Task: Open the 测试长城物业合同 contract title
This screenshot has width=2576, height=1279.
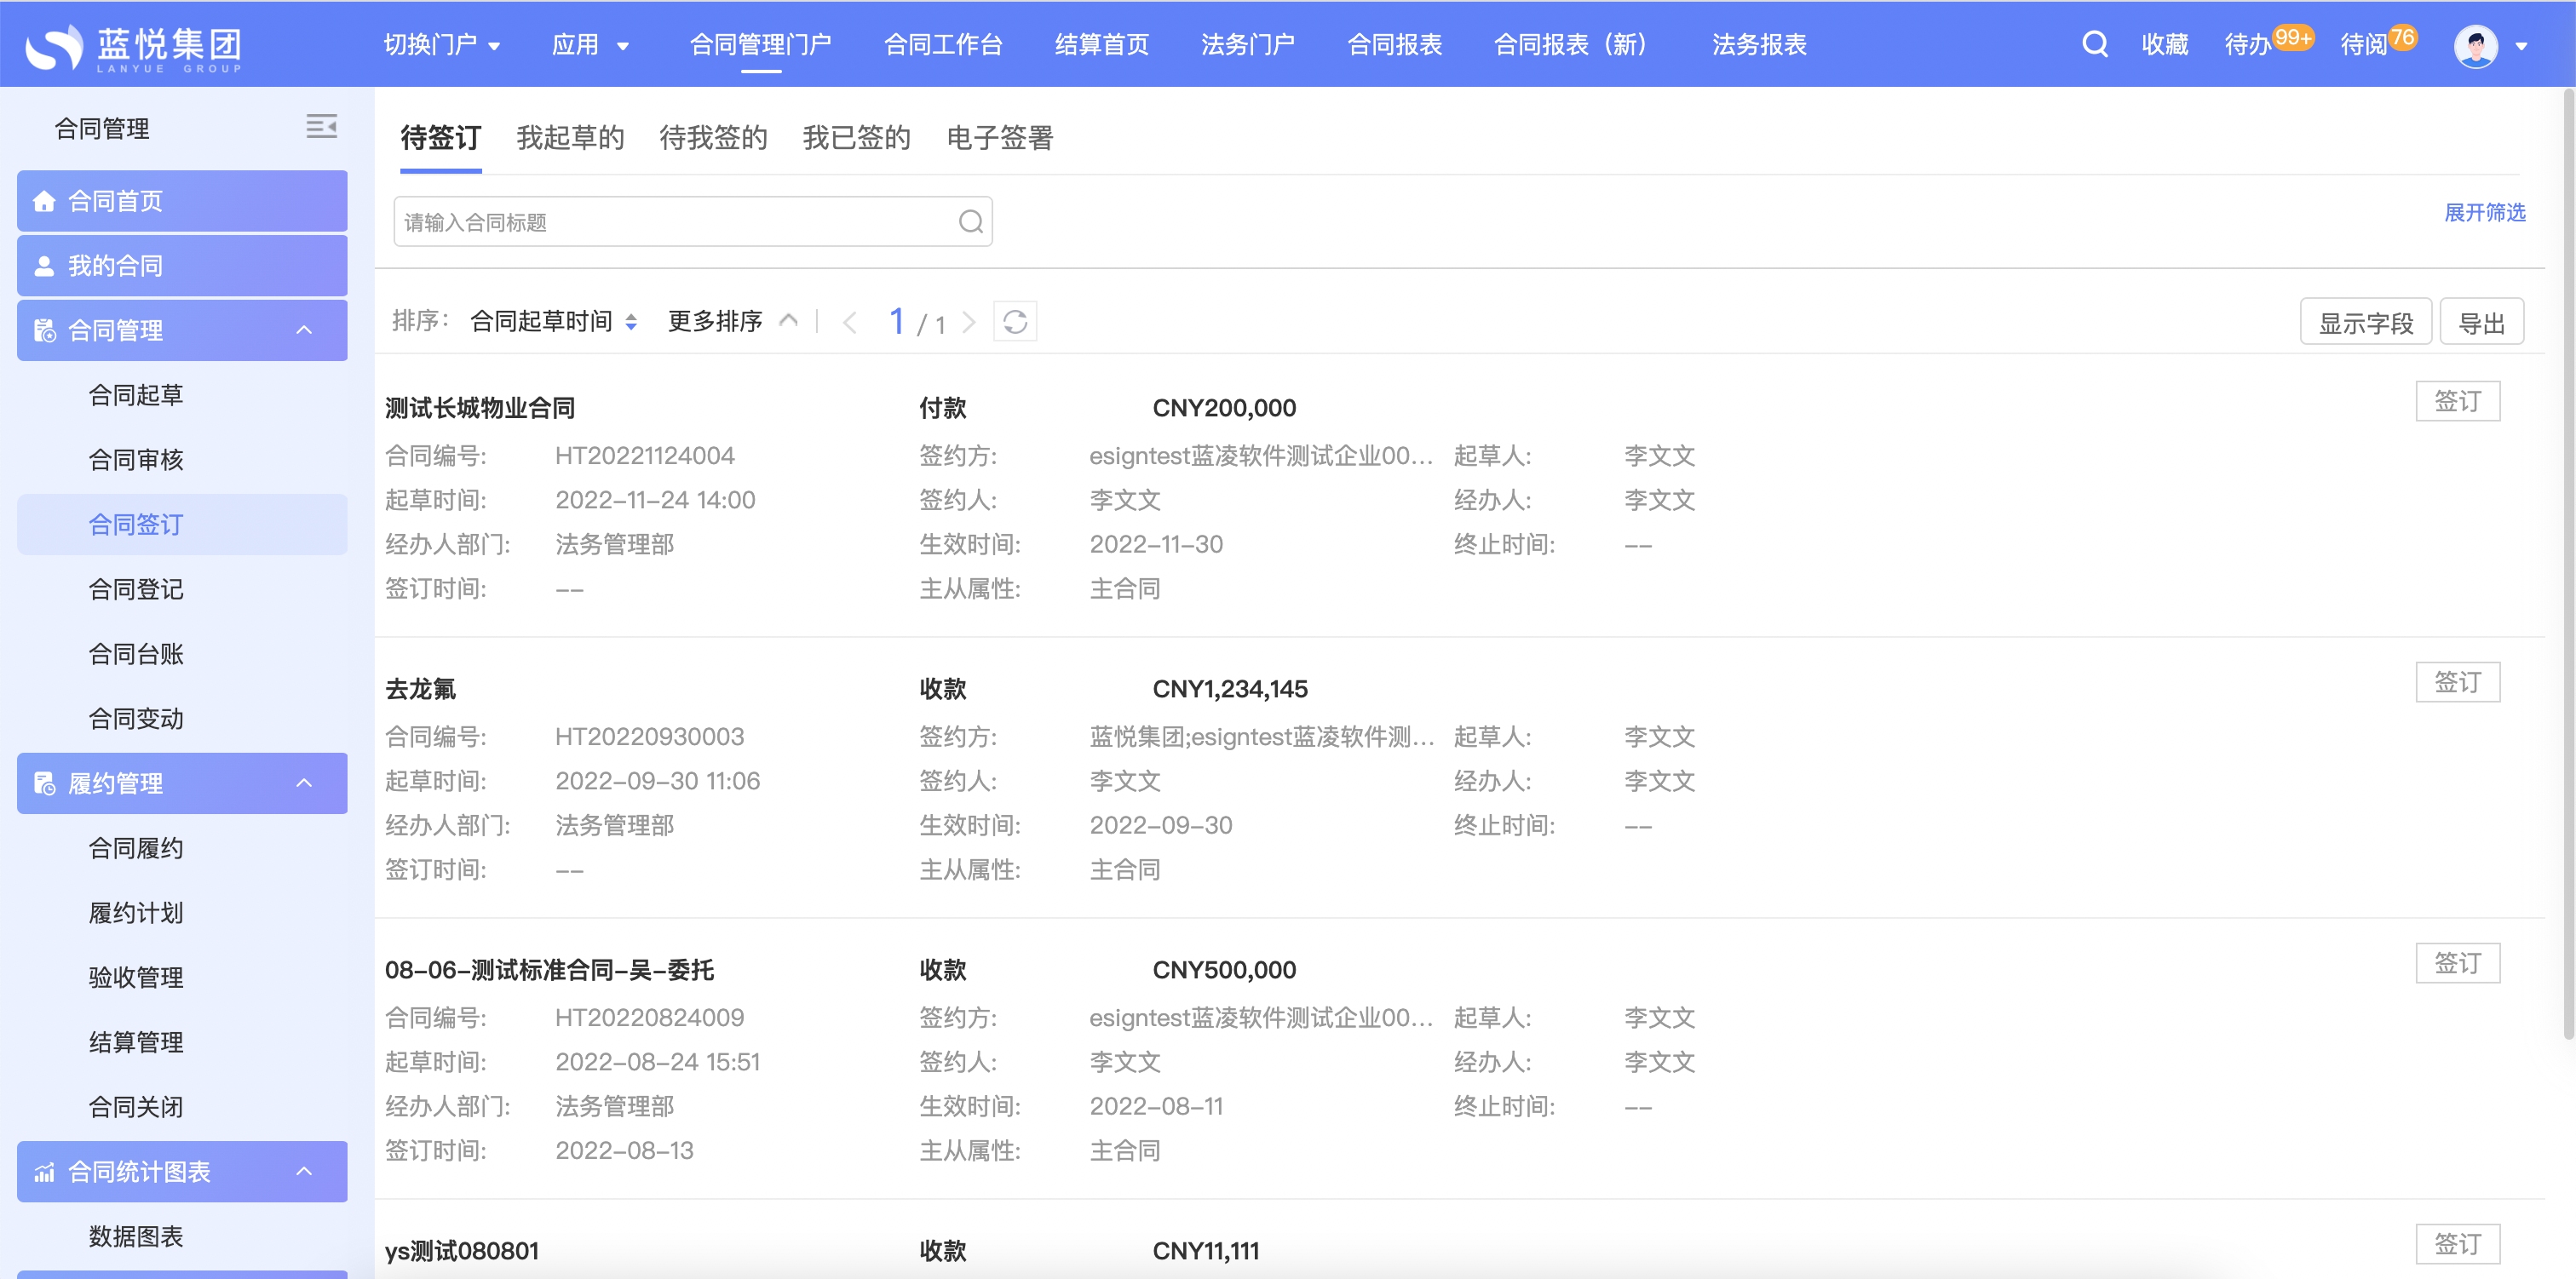Action: pos(480,408)
